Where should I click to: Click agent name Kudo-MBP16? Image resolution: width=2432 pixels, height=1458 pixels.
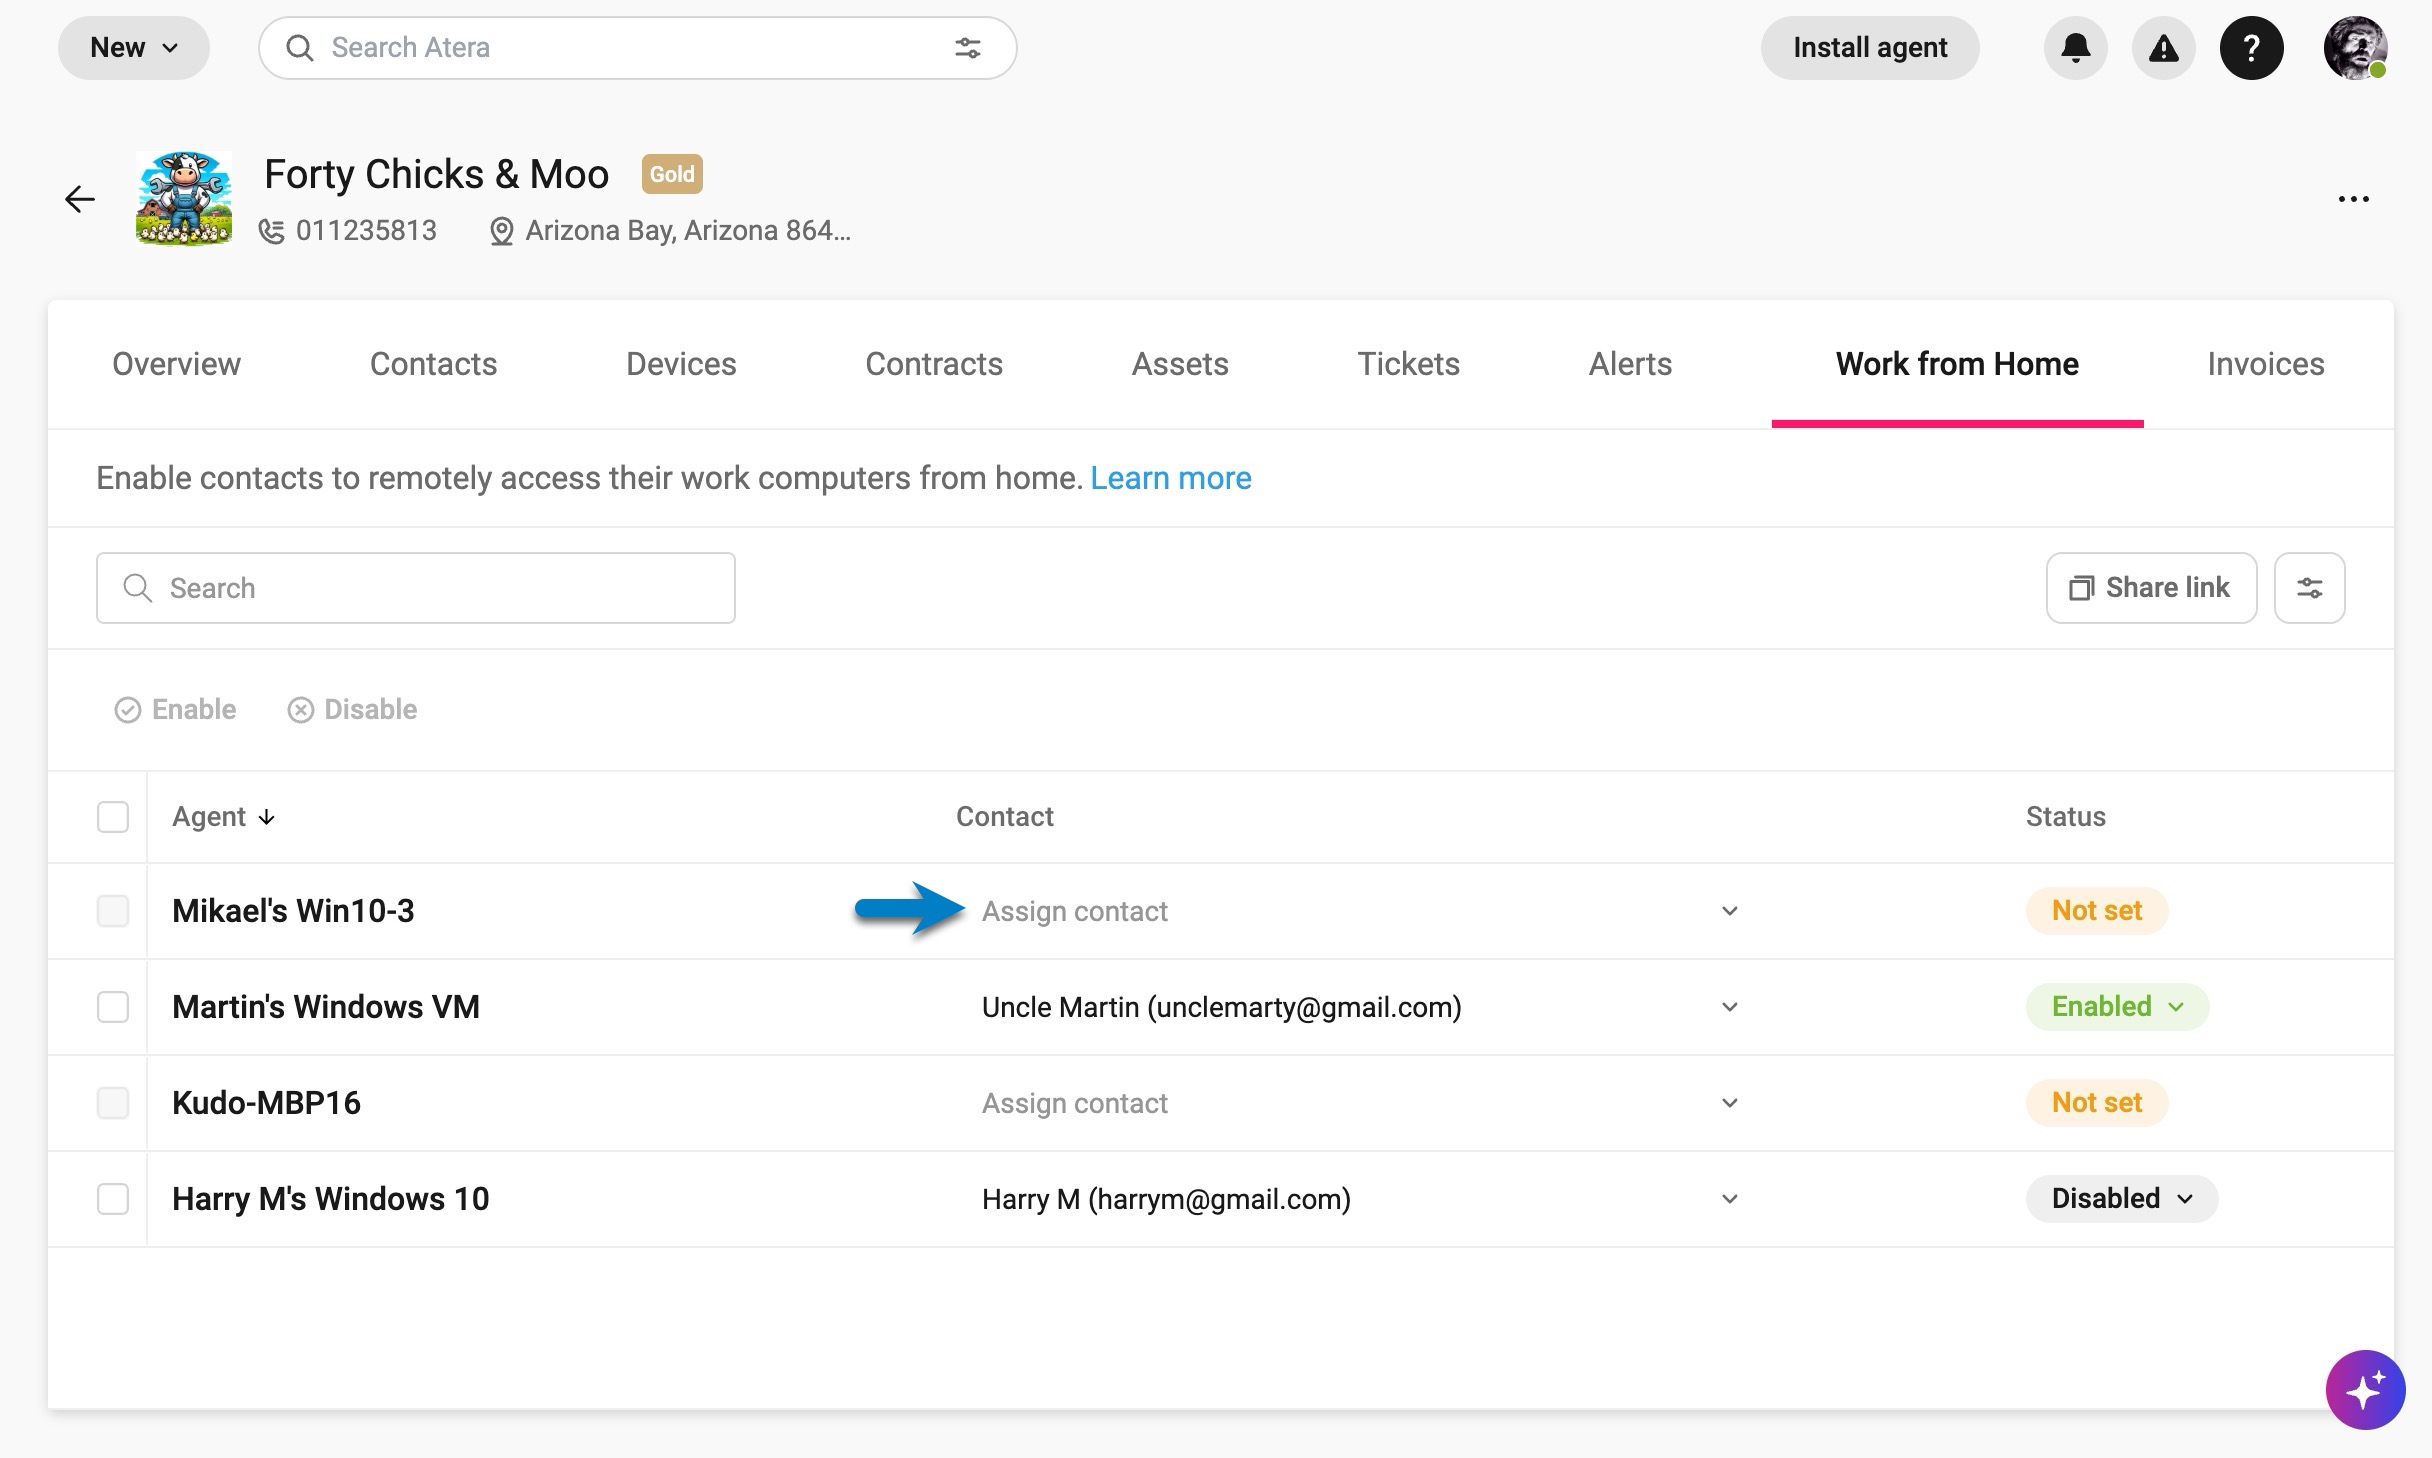point(266,1103)
